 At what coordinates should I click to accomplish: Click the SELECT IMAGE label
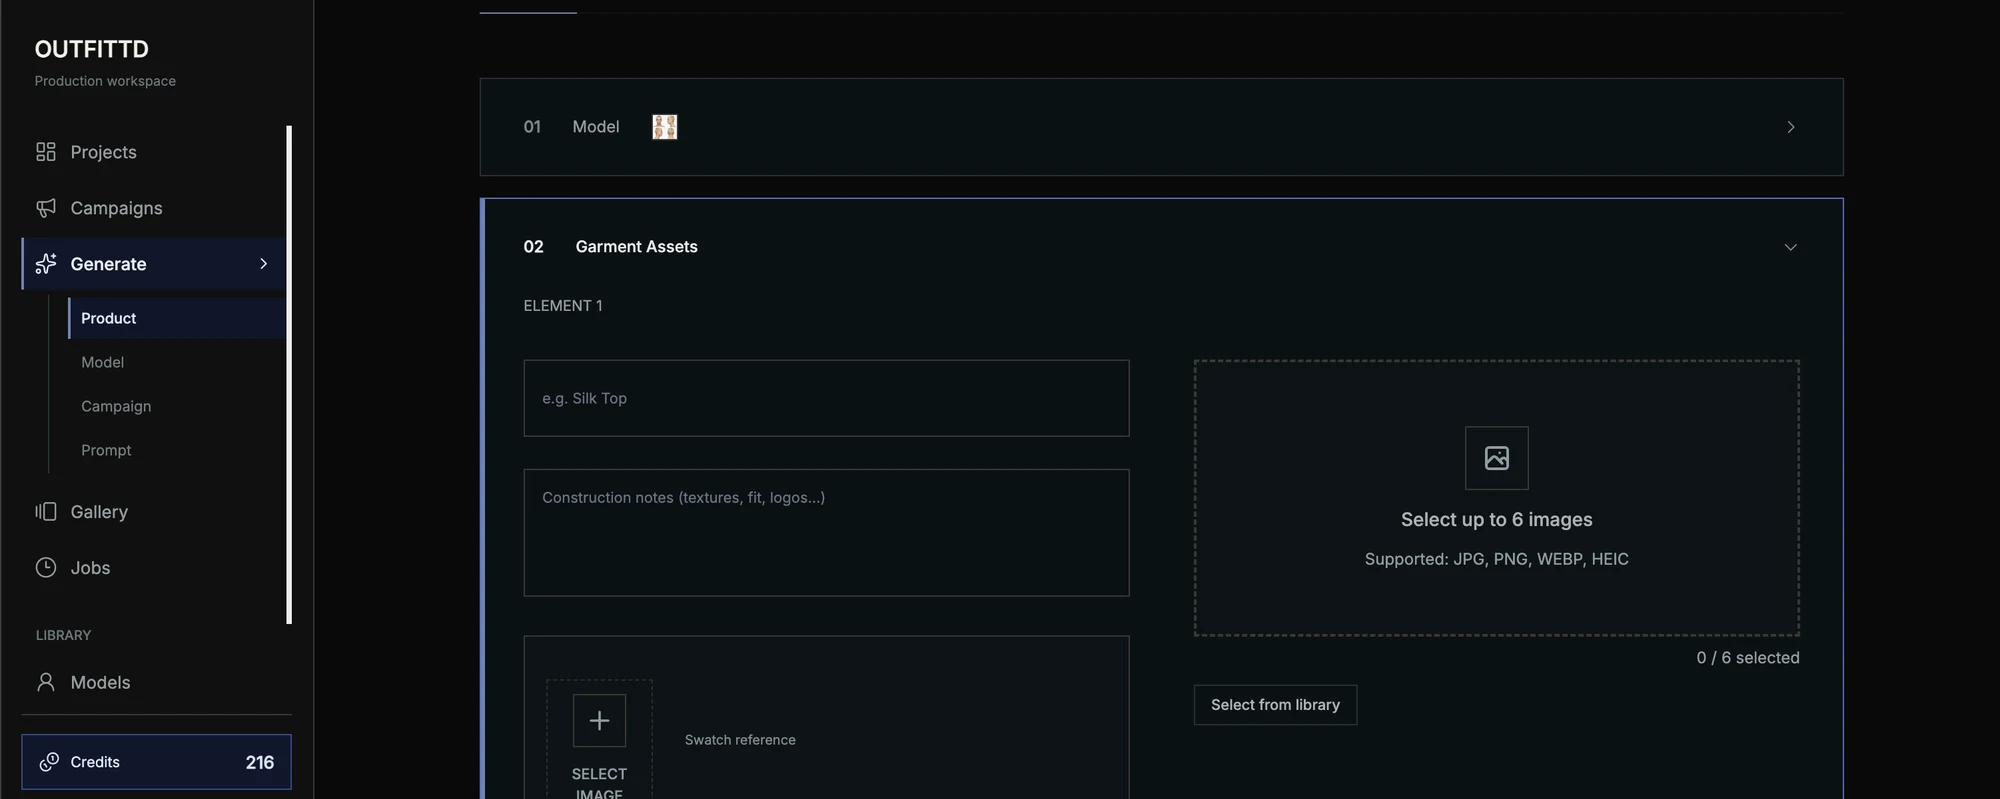pos(599,783)
